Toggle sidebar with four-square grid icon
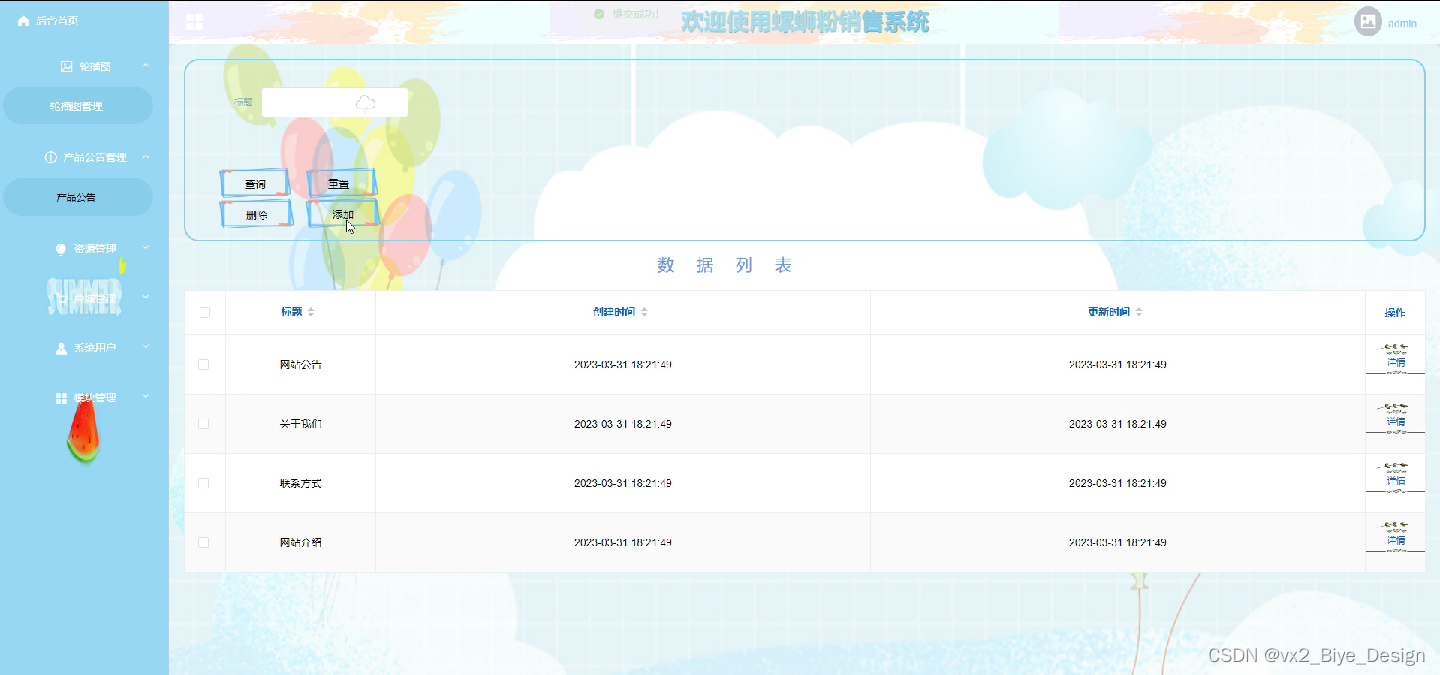Viewport: 1440px width, 675px height. coord(195,22)
